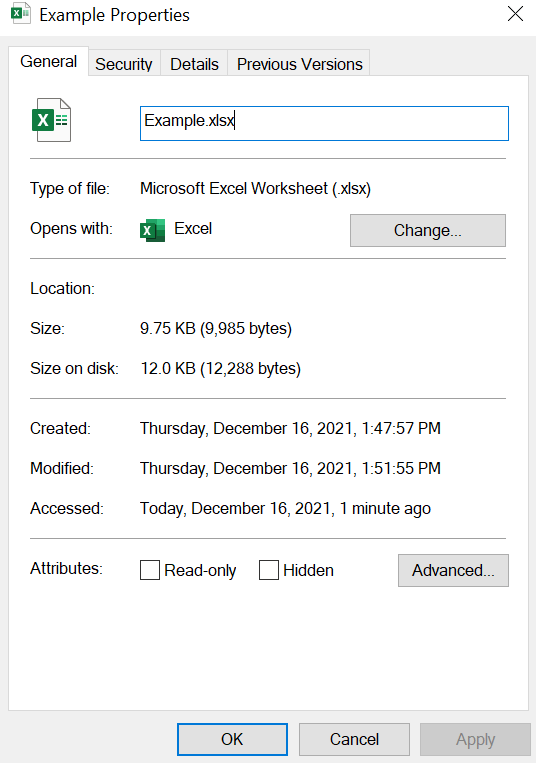536x763 pixels.
Task: Click the large Excel file icon
Action: coord(52,120)
